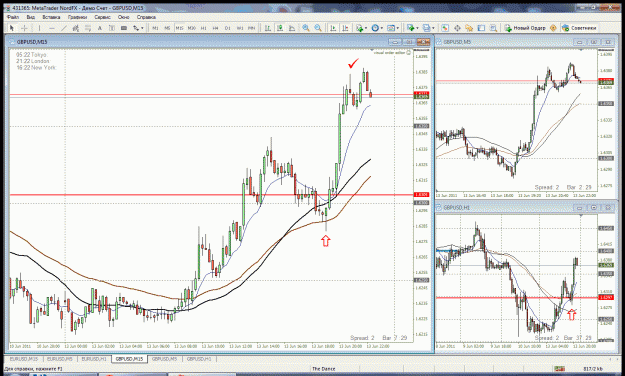Image resolution: width=625 pixels, height=376 pixels.
Task: Toggle chart auto scroll
Action: pyautogui.click(x=333, y=28)
